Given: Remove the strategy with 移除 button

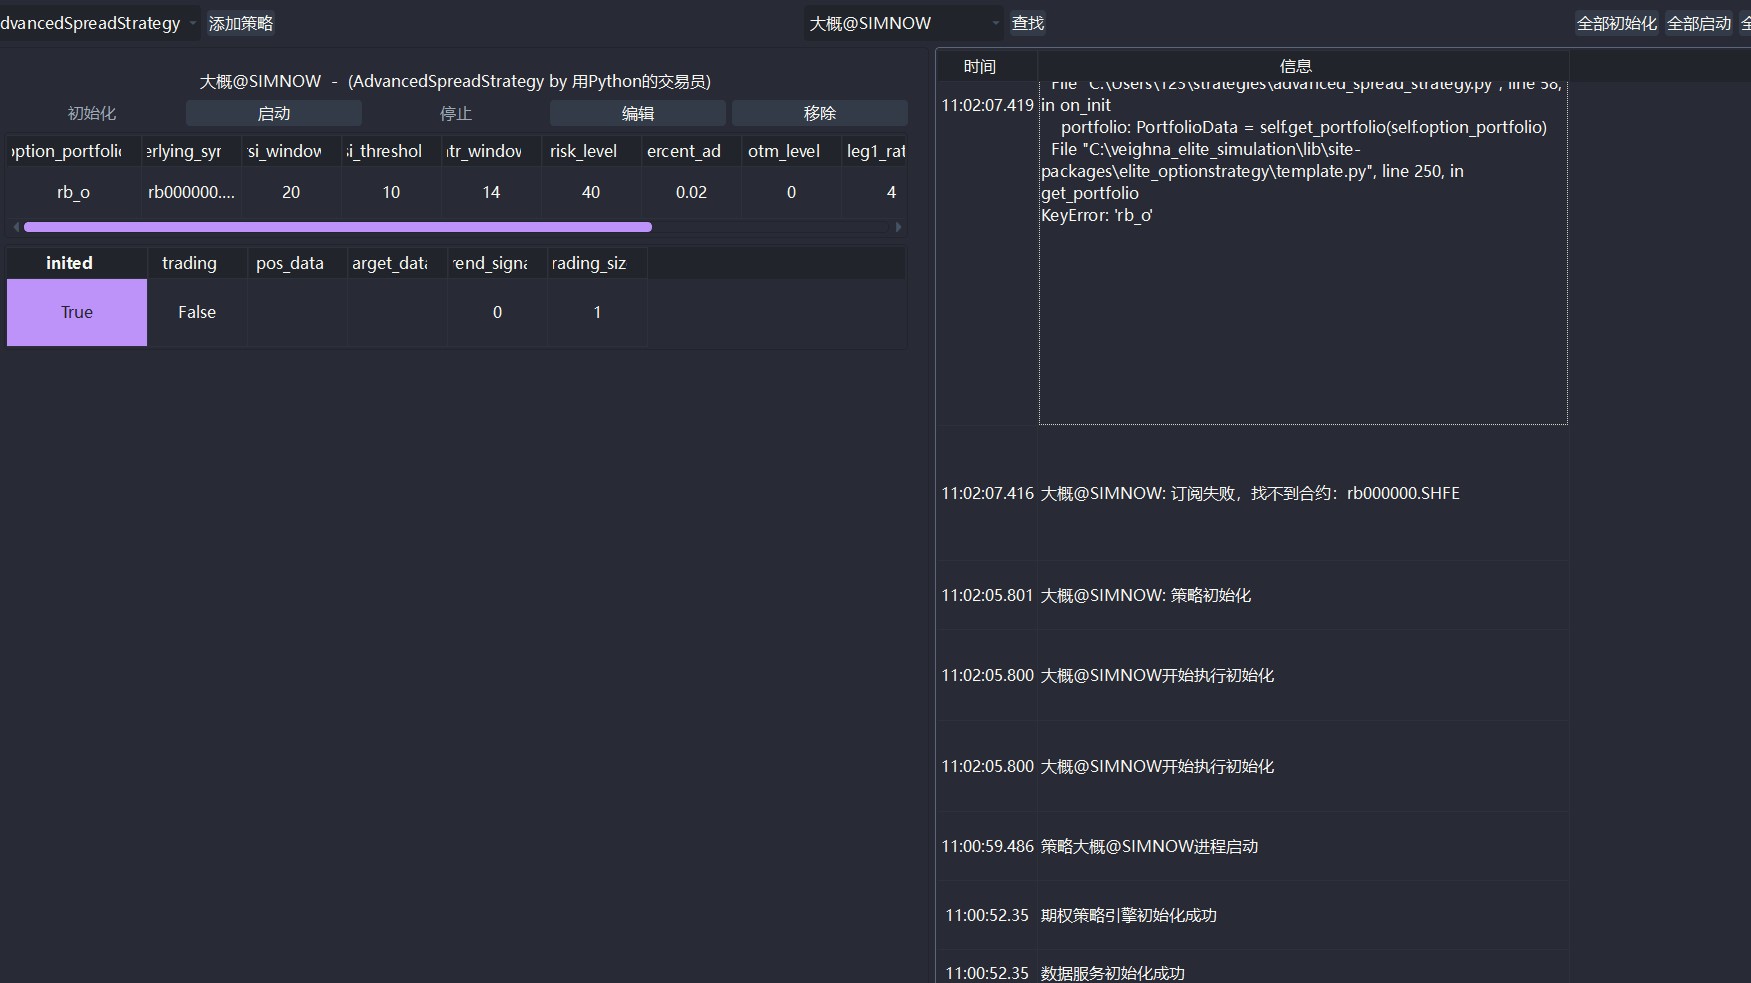Looking at the screenshot, I should pyautogui.click(x=820, y=113).
